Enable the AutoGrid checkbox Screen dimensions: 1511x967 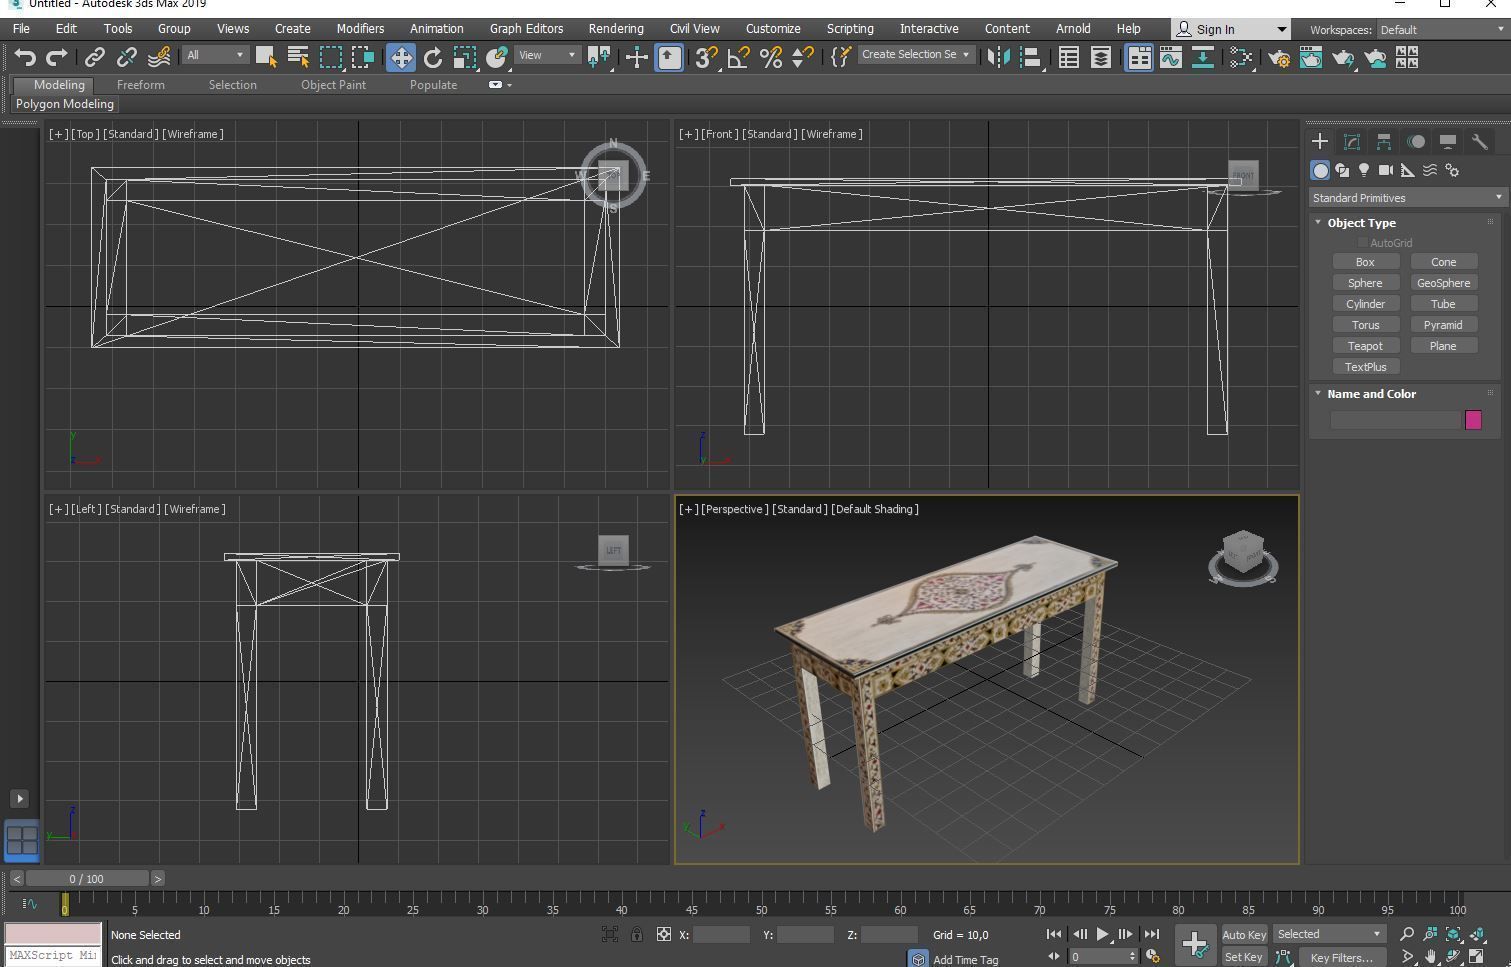coord(1362,243)
